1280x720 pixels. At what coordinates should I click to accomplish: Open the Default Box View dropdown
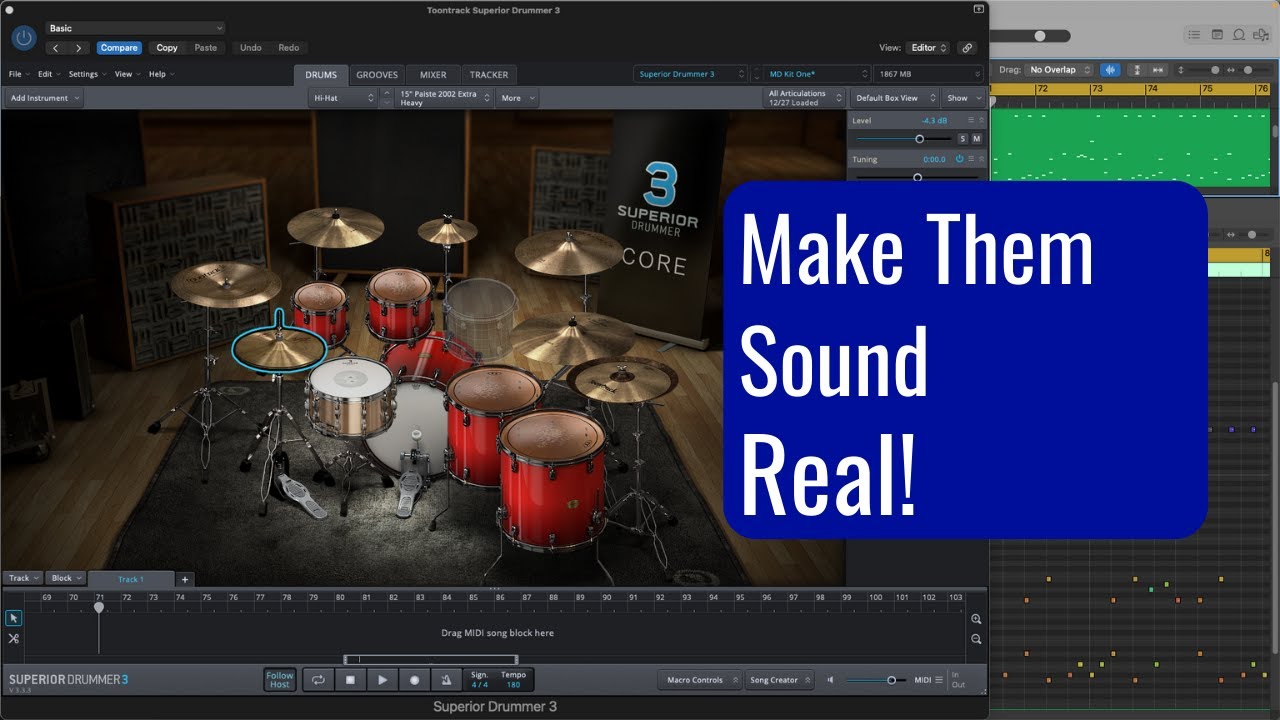point(894,98)
